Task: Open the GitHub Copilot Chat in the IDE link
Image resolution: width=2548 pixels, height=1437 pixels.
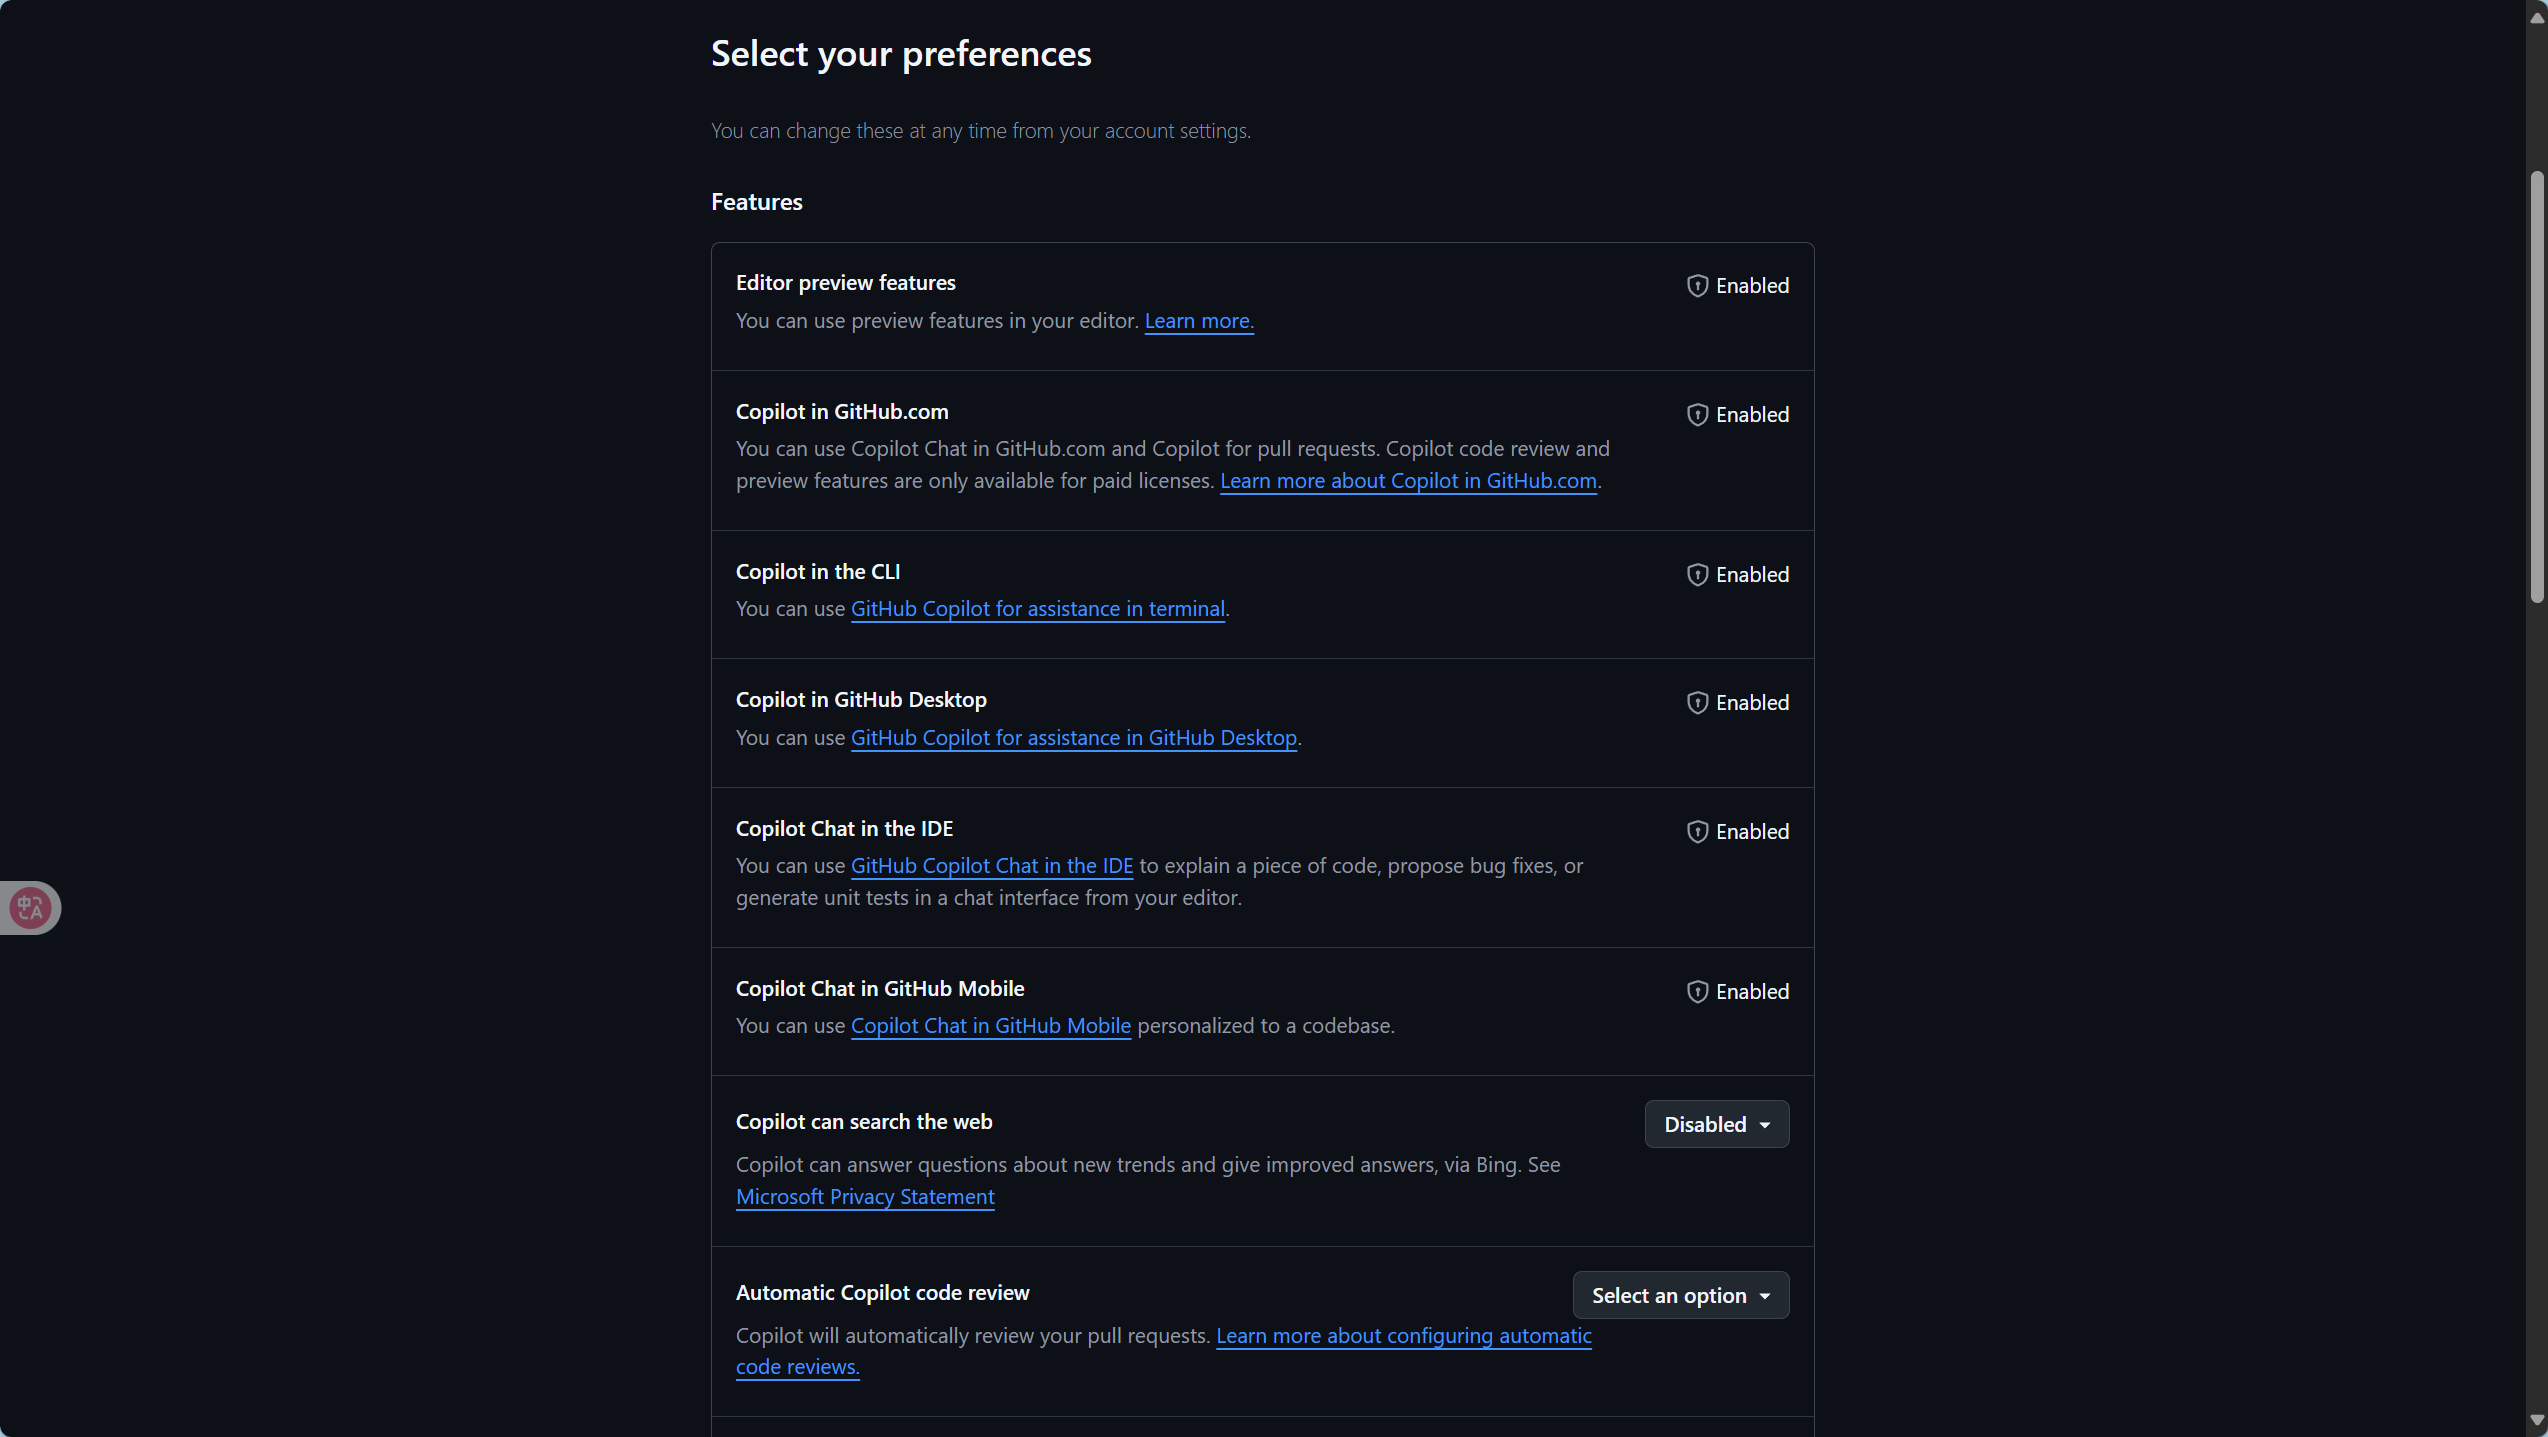Action: (x=991, y=866)
